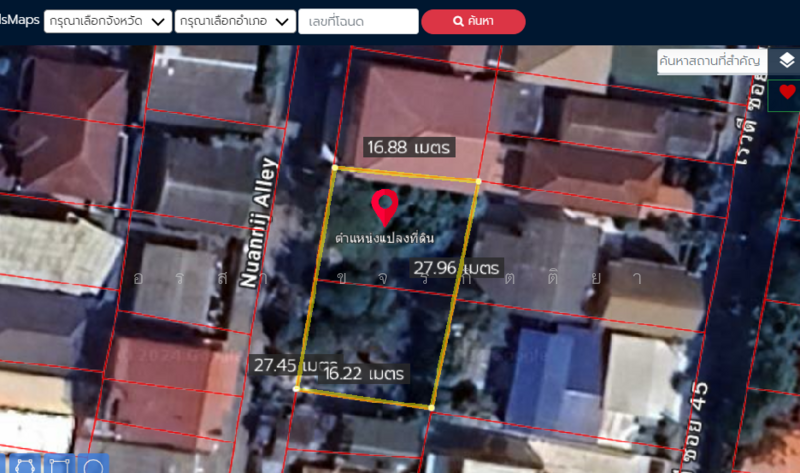800x473 pixels.
Task: Click the title deed number input field
Action: tap(358, 21)
